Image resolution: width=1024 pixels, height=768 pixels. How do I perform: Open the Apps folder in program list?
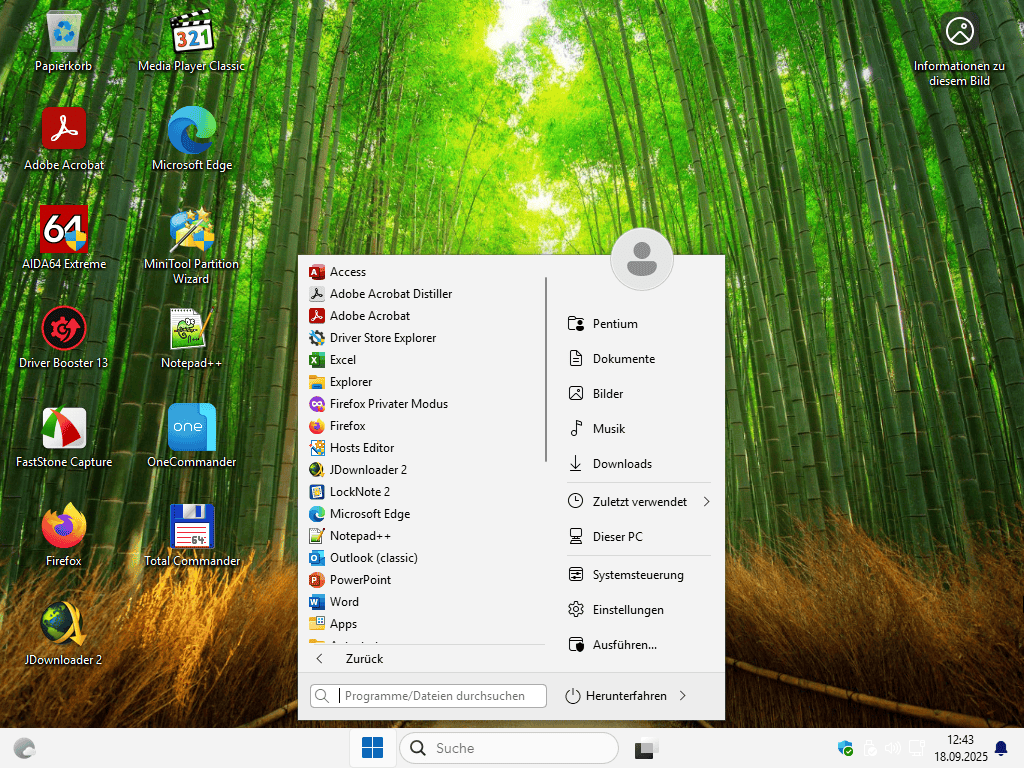pyautogui.click(x=343, y=624)
